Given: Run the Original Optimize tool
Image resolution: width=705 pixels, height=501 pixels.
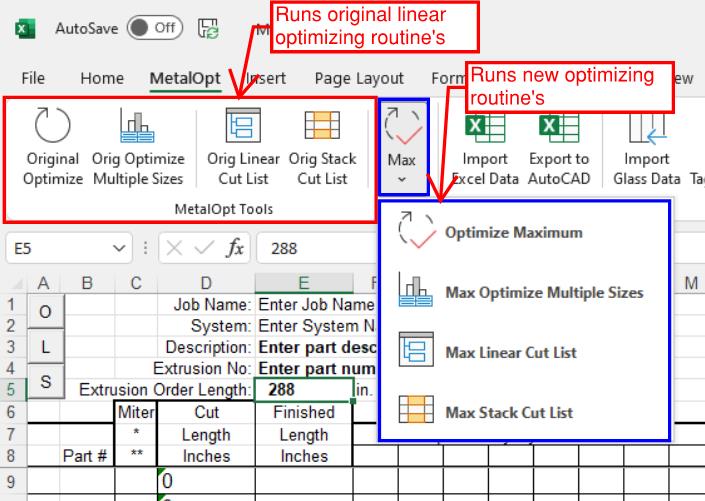Looking at the screenshot, I should 53,147.
